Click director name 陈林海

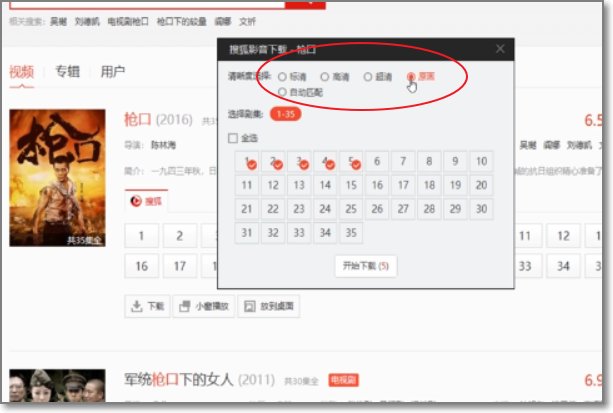[163, 145]
